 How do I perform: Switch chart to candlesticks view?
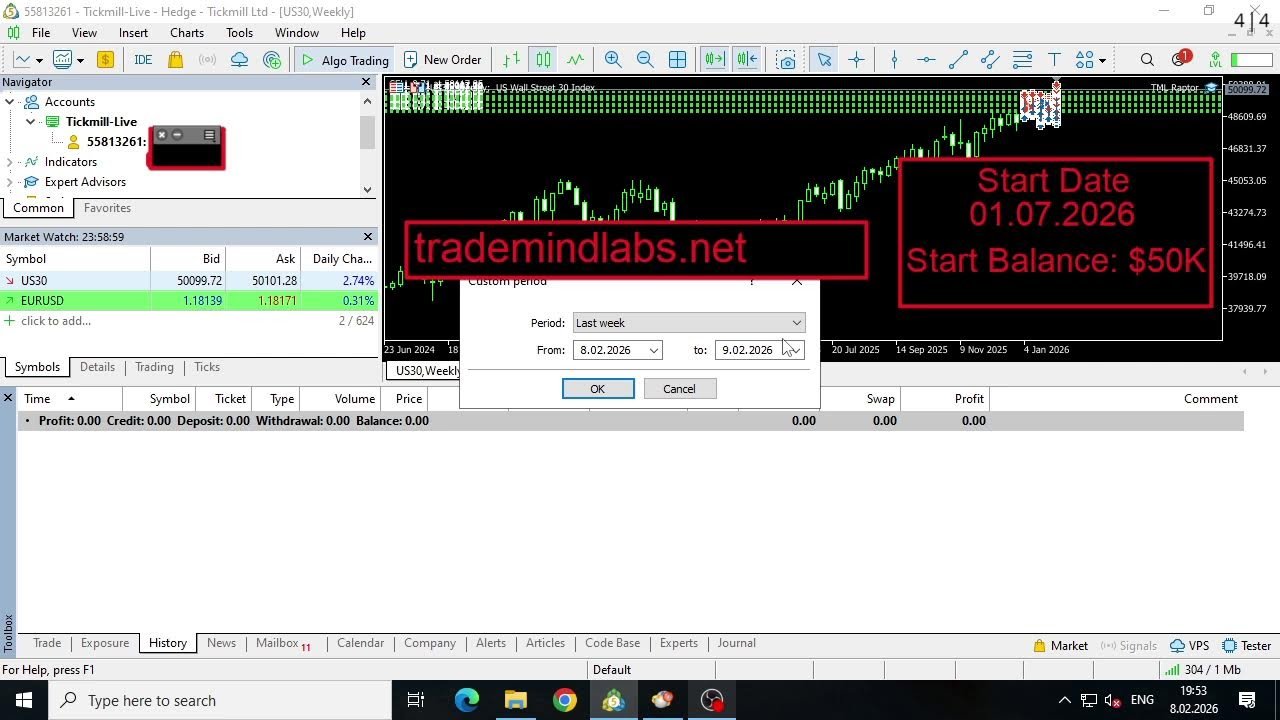[x=543, y=60]
